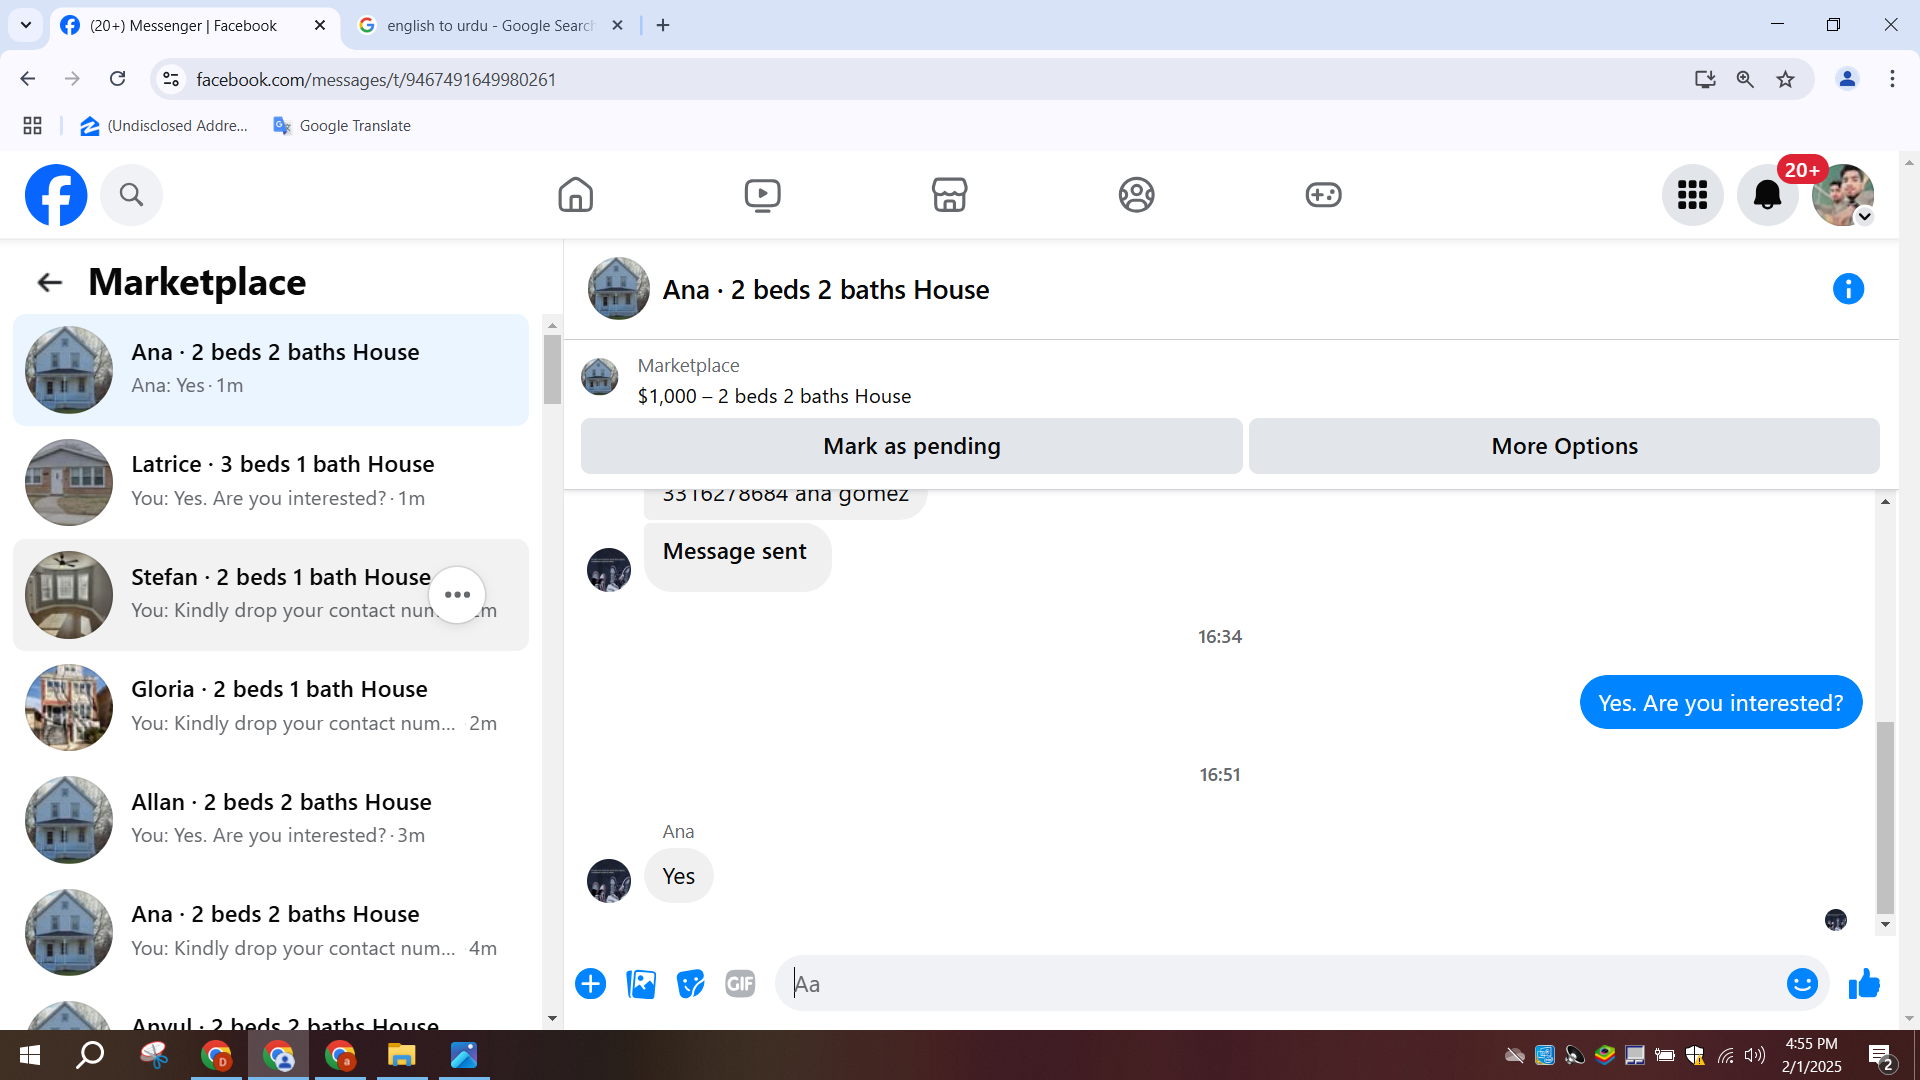Send a thumbs-up like
This screenshot has width=1920, height=1080.
[x=1863, y=984]
